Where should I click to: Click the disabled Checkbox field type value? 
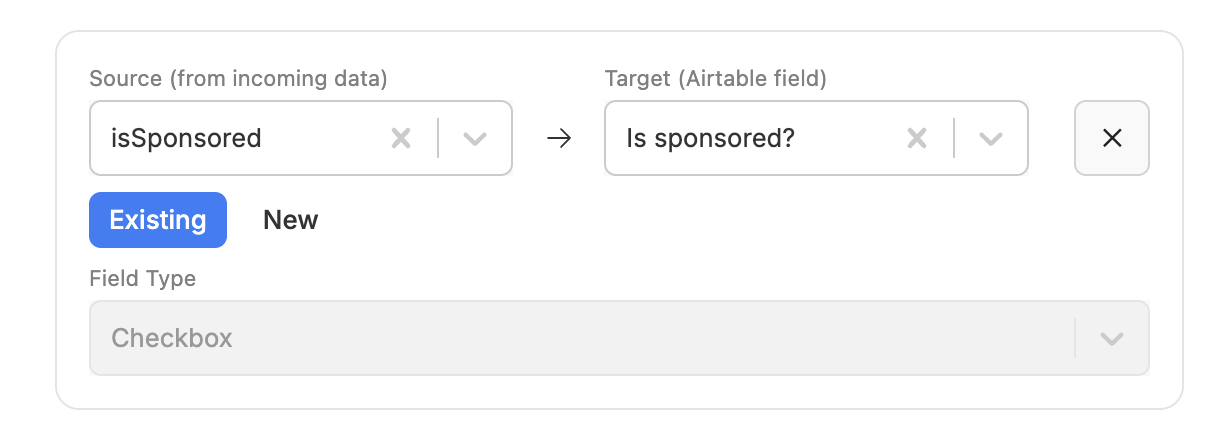point(172,338)
